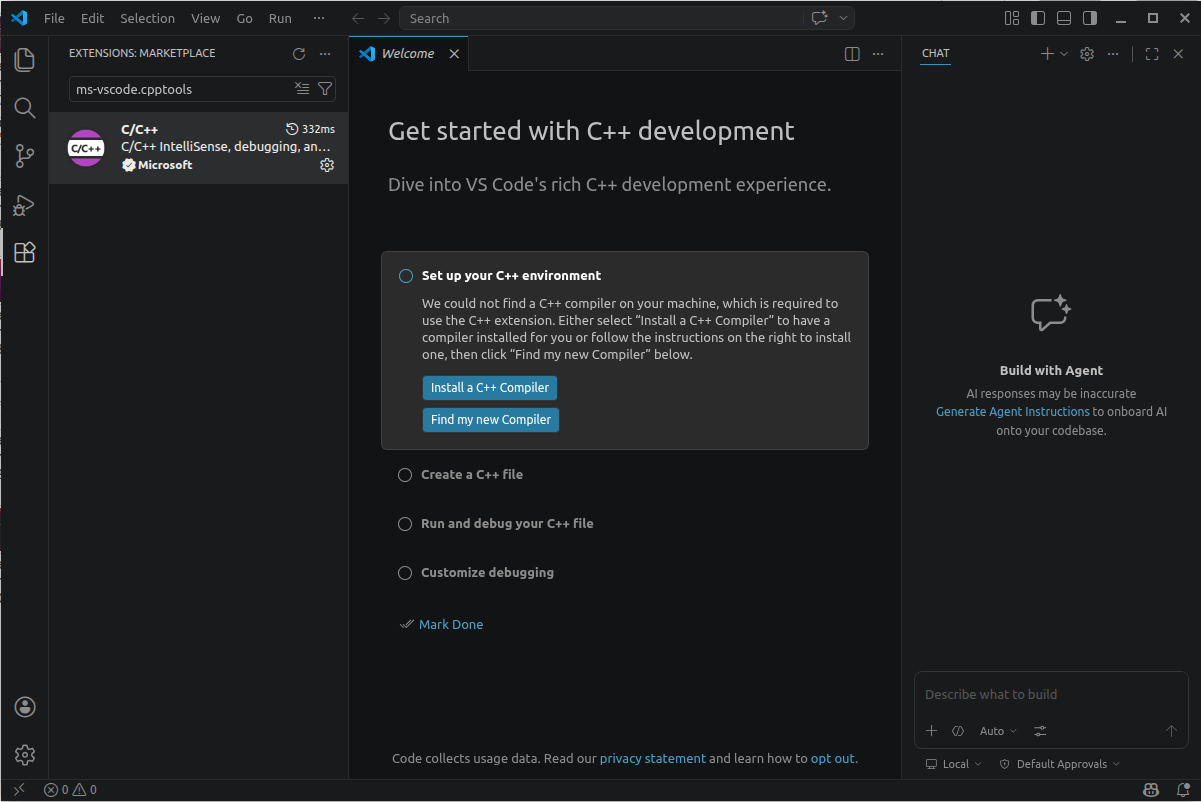Open the Go menu
The image size is (1201, 802).
coord(245,18)
